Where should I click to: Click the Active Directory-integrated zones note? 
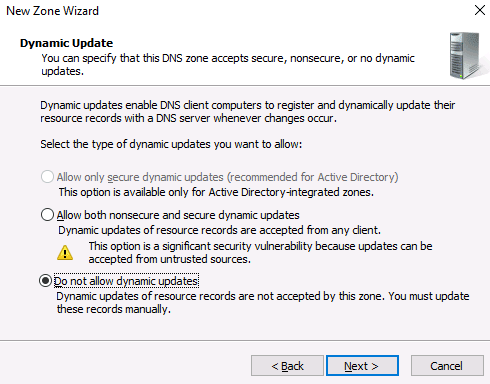216,192
